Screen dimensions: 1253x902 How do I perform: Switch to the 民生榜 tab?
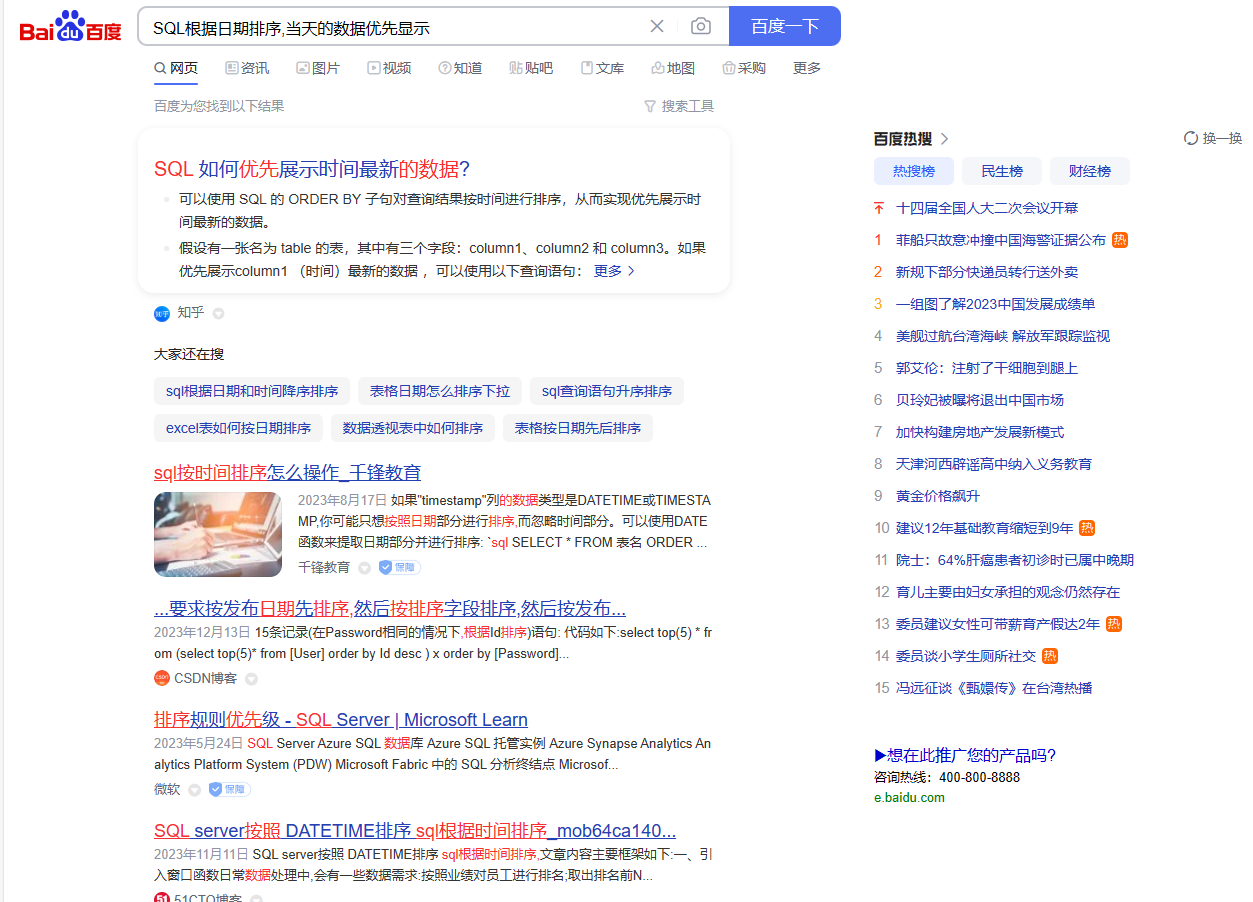[1002, 171]
